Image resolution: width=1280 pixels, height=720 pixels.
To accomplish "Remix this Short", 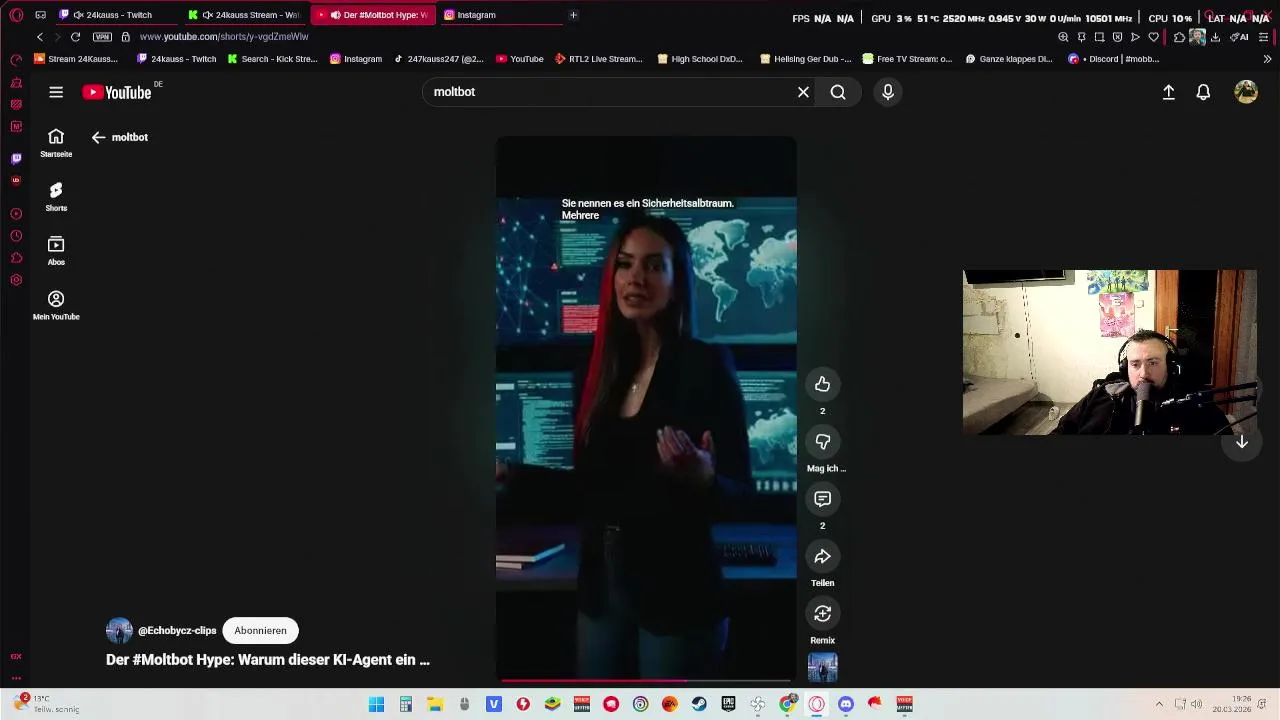I will point(822,613).
